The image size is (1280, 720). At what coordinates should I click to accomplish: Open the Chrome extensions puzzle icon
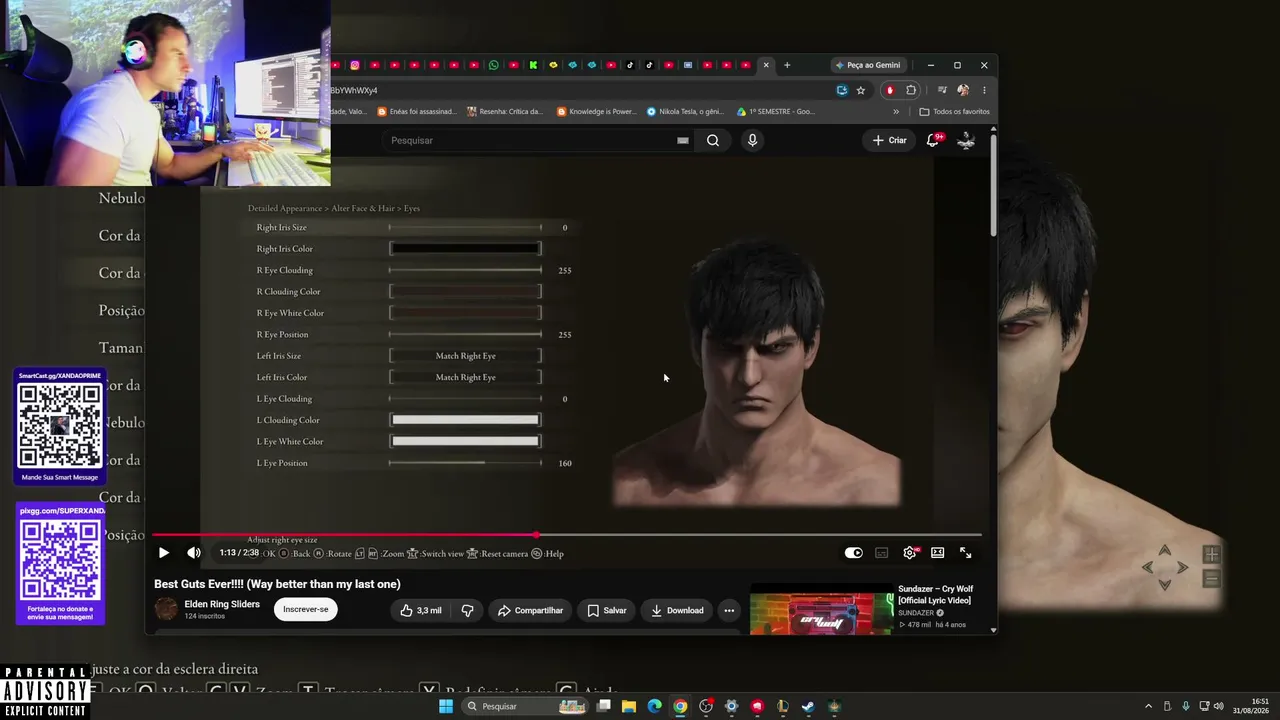pyautogui.click(x=911, y=90)
